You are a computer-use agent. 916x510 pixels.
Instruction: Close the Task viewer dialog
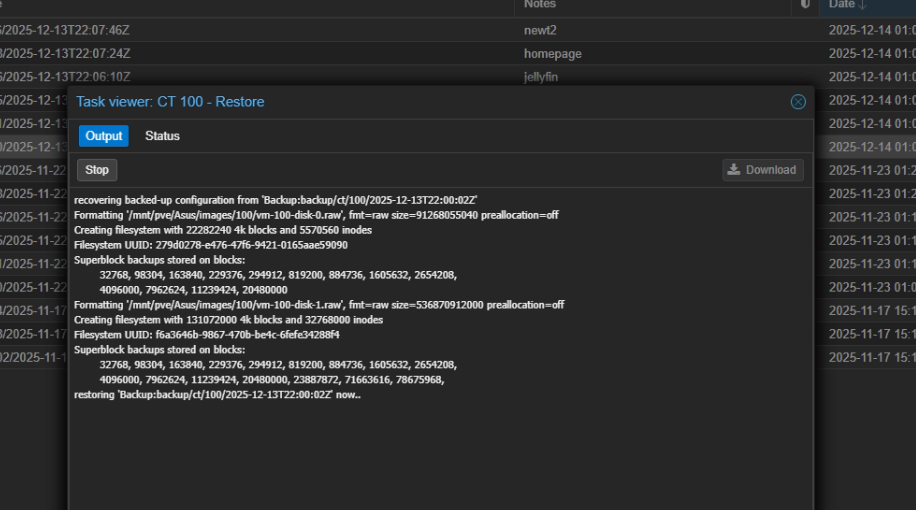pos(798,102)
